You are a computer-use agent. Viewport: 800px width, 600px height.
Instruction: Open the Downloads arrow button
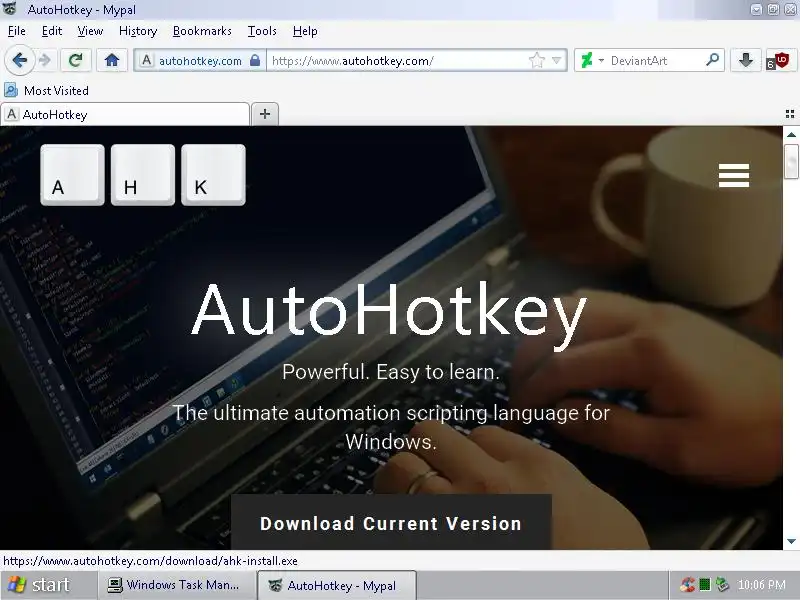745,61
